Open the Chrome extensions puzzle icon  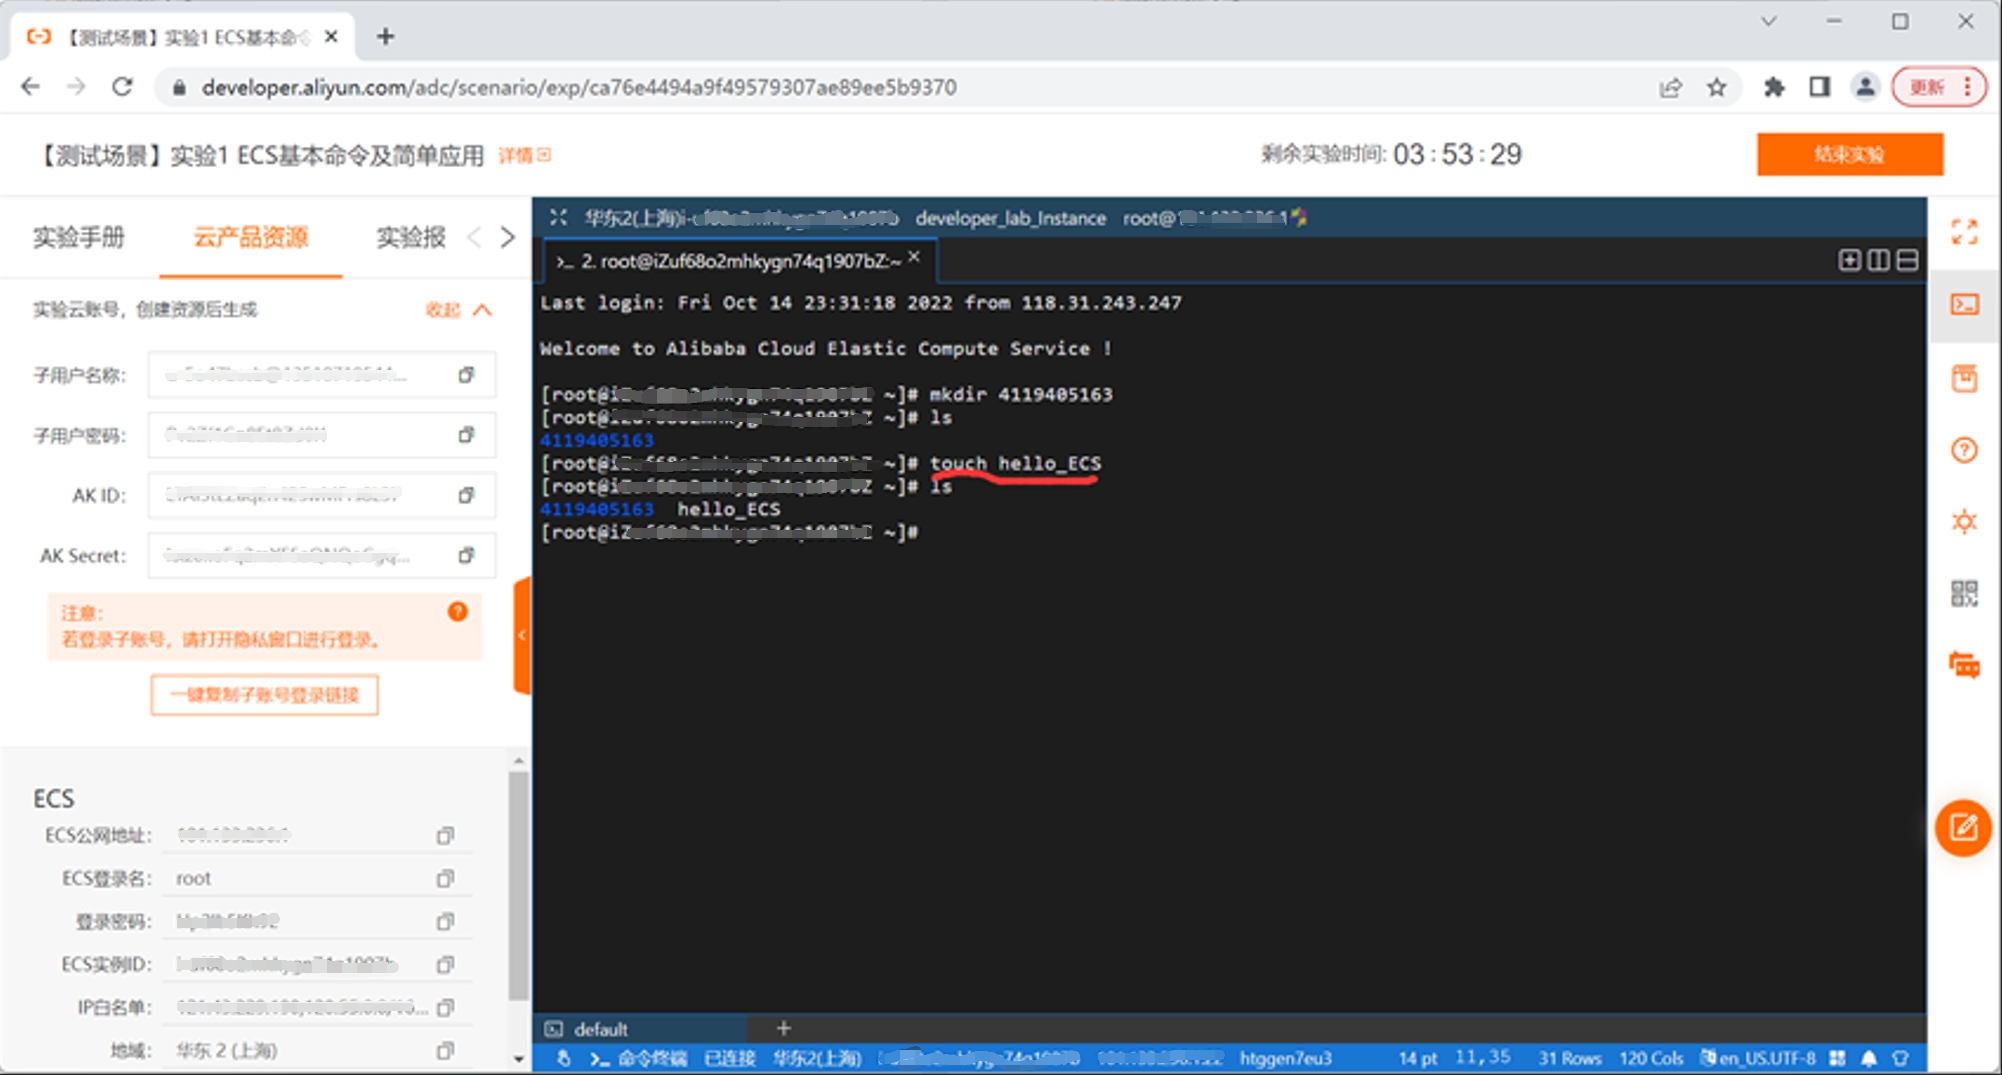coord(1773,87)
